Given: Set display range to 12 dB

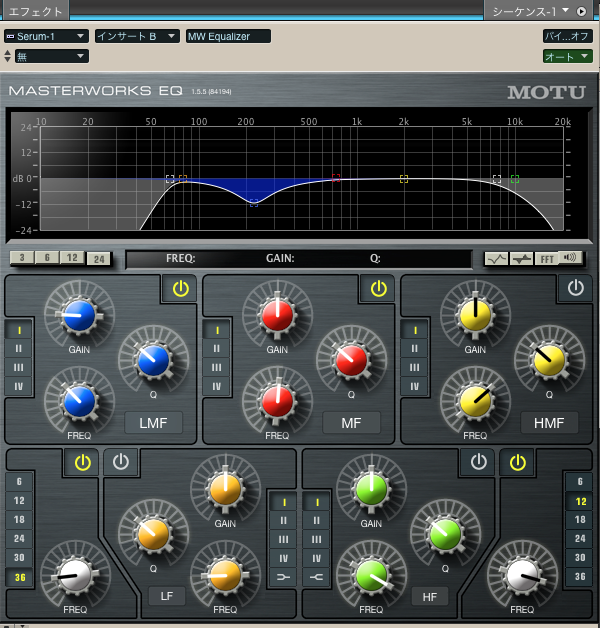Looking at the screenshot, I should pyautogui.click(x=72, y=258).
